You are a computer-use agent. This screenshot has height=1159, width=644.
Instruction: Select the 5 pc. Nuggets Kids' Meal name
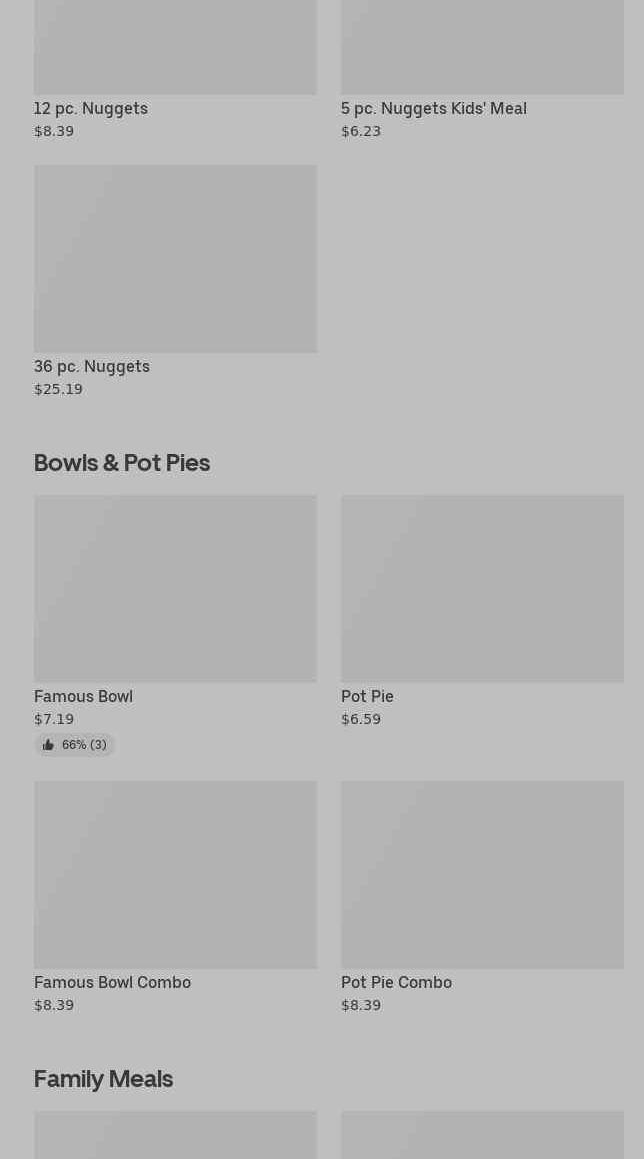point(434,108)
